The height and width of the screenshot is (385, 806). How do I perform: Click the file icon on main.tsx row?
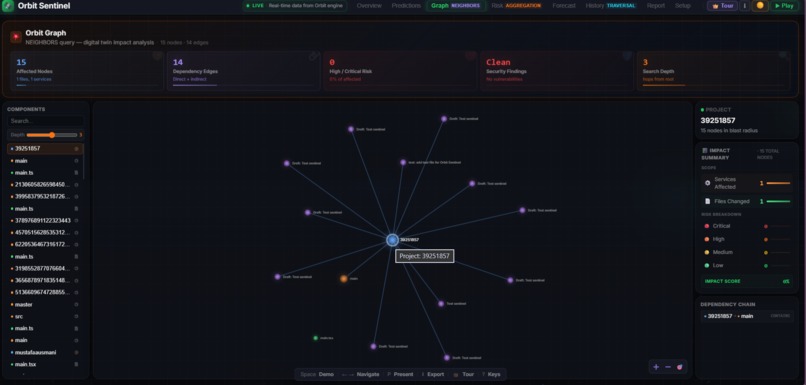[x=76, y=364]
